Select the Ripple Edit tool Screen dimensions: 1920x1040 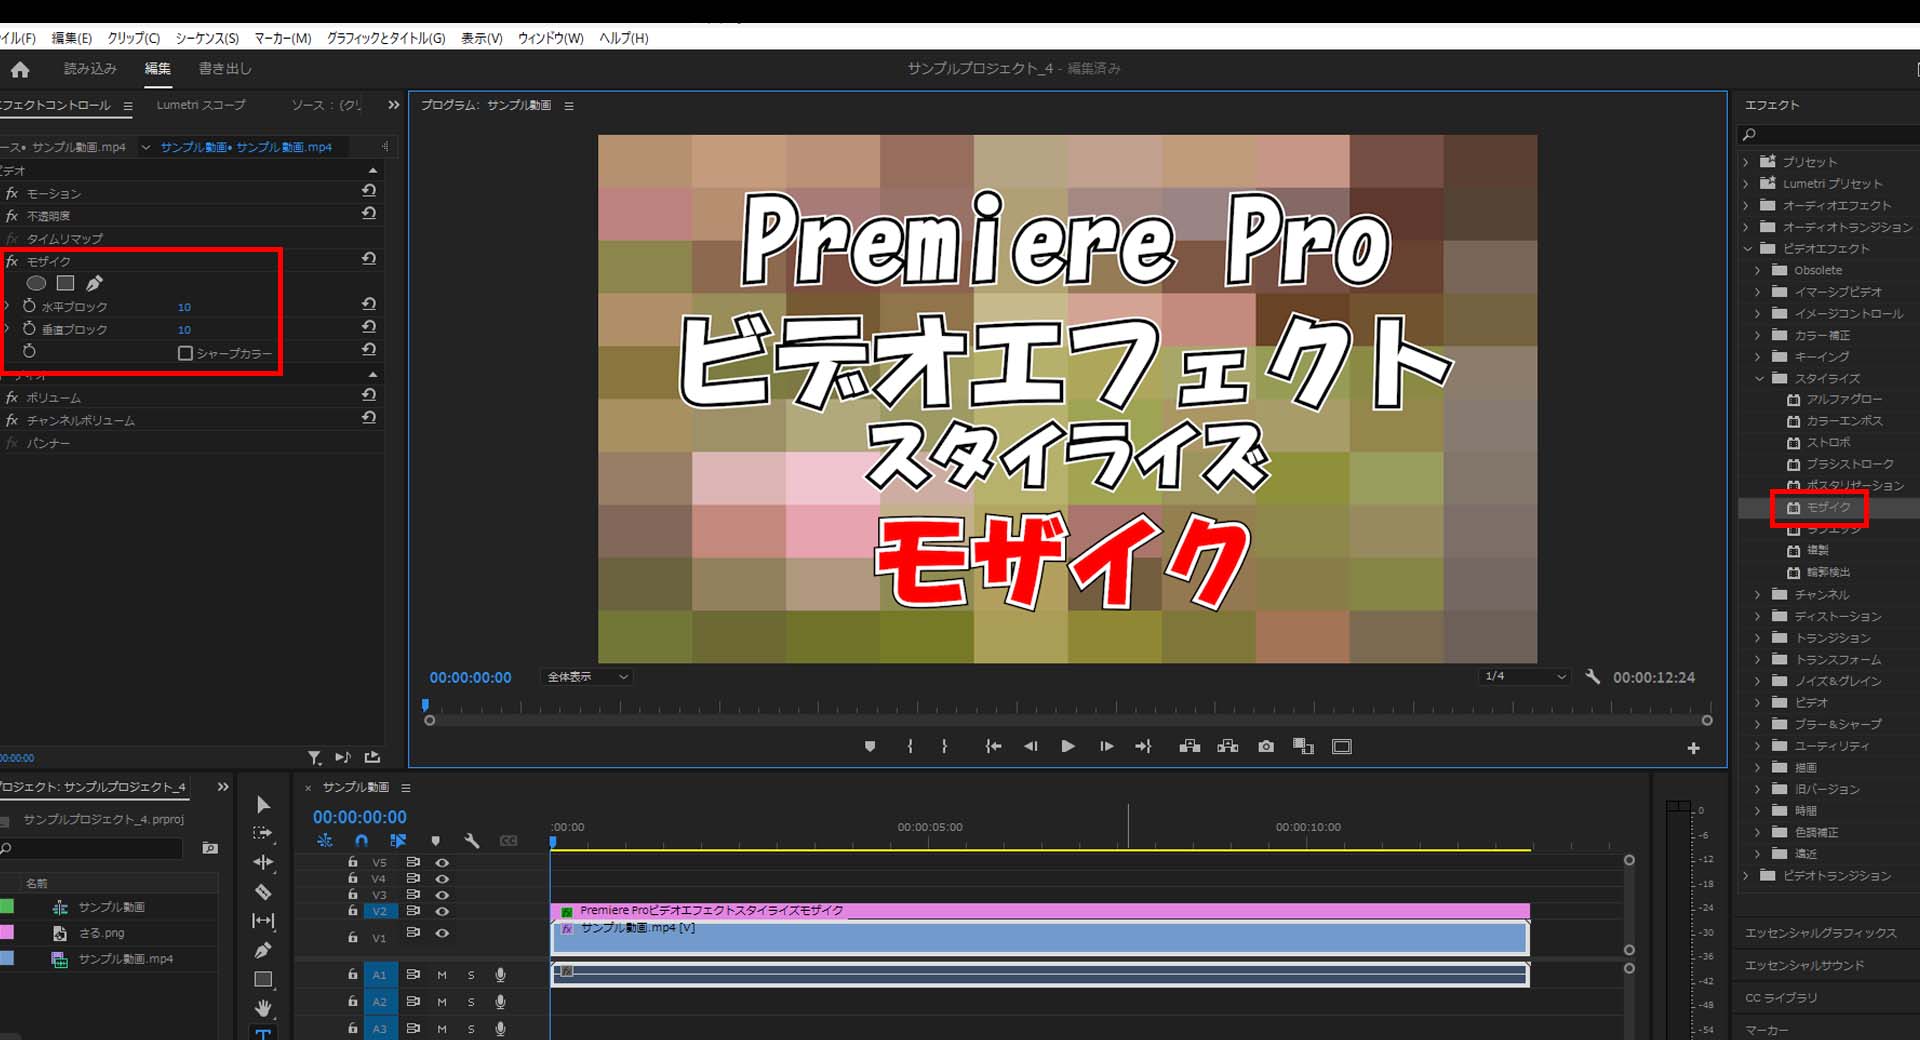tap(263, 862)
